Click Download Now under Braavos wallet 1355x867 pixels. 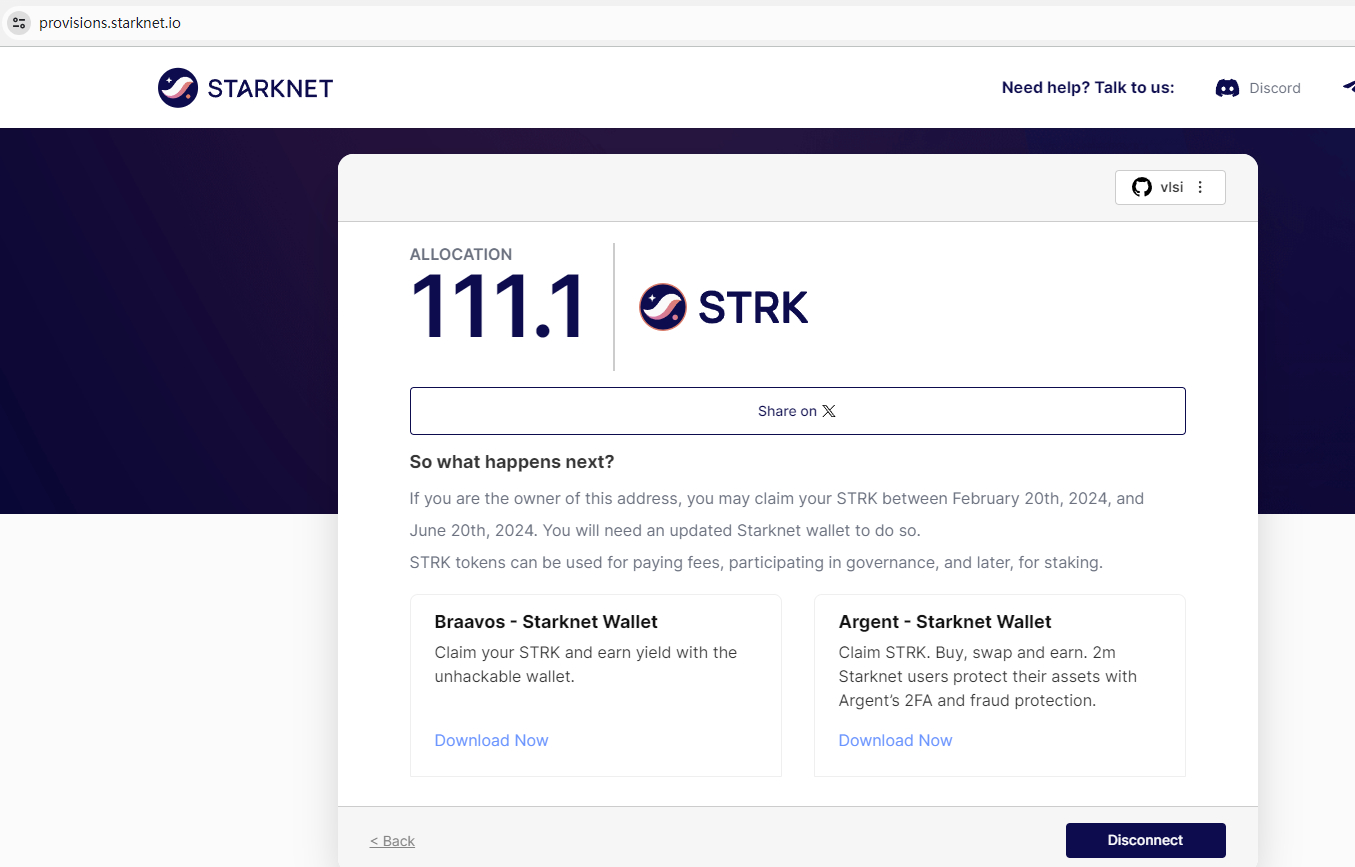pyautogui.click(x=491, y=740)
